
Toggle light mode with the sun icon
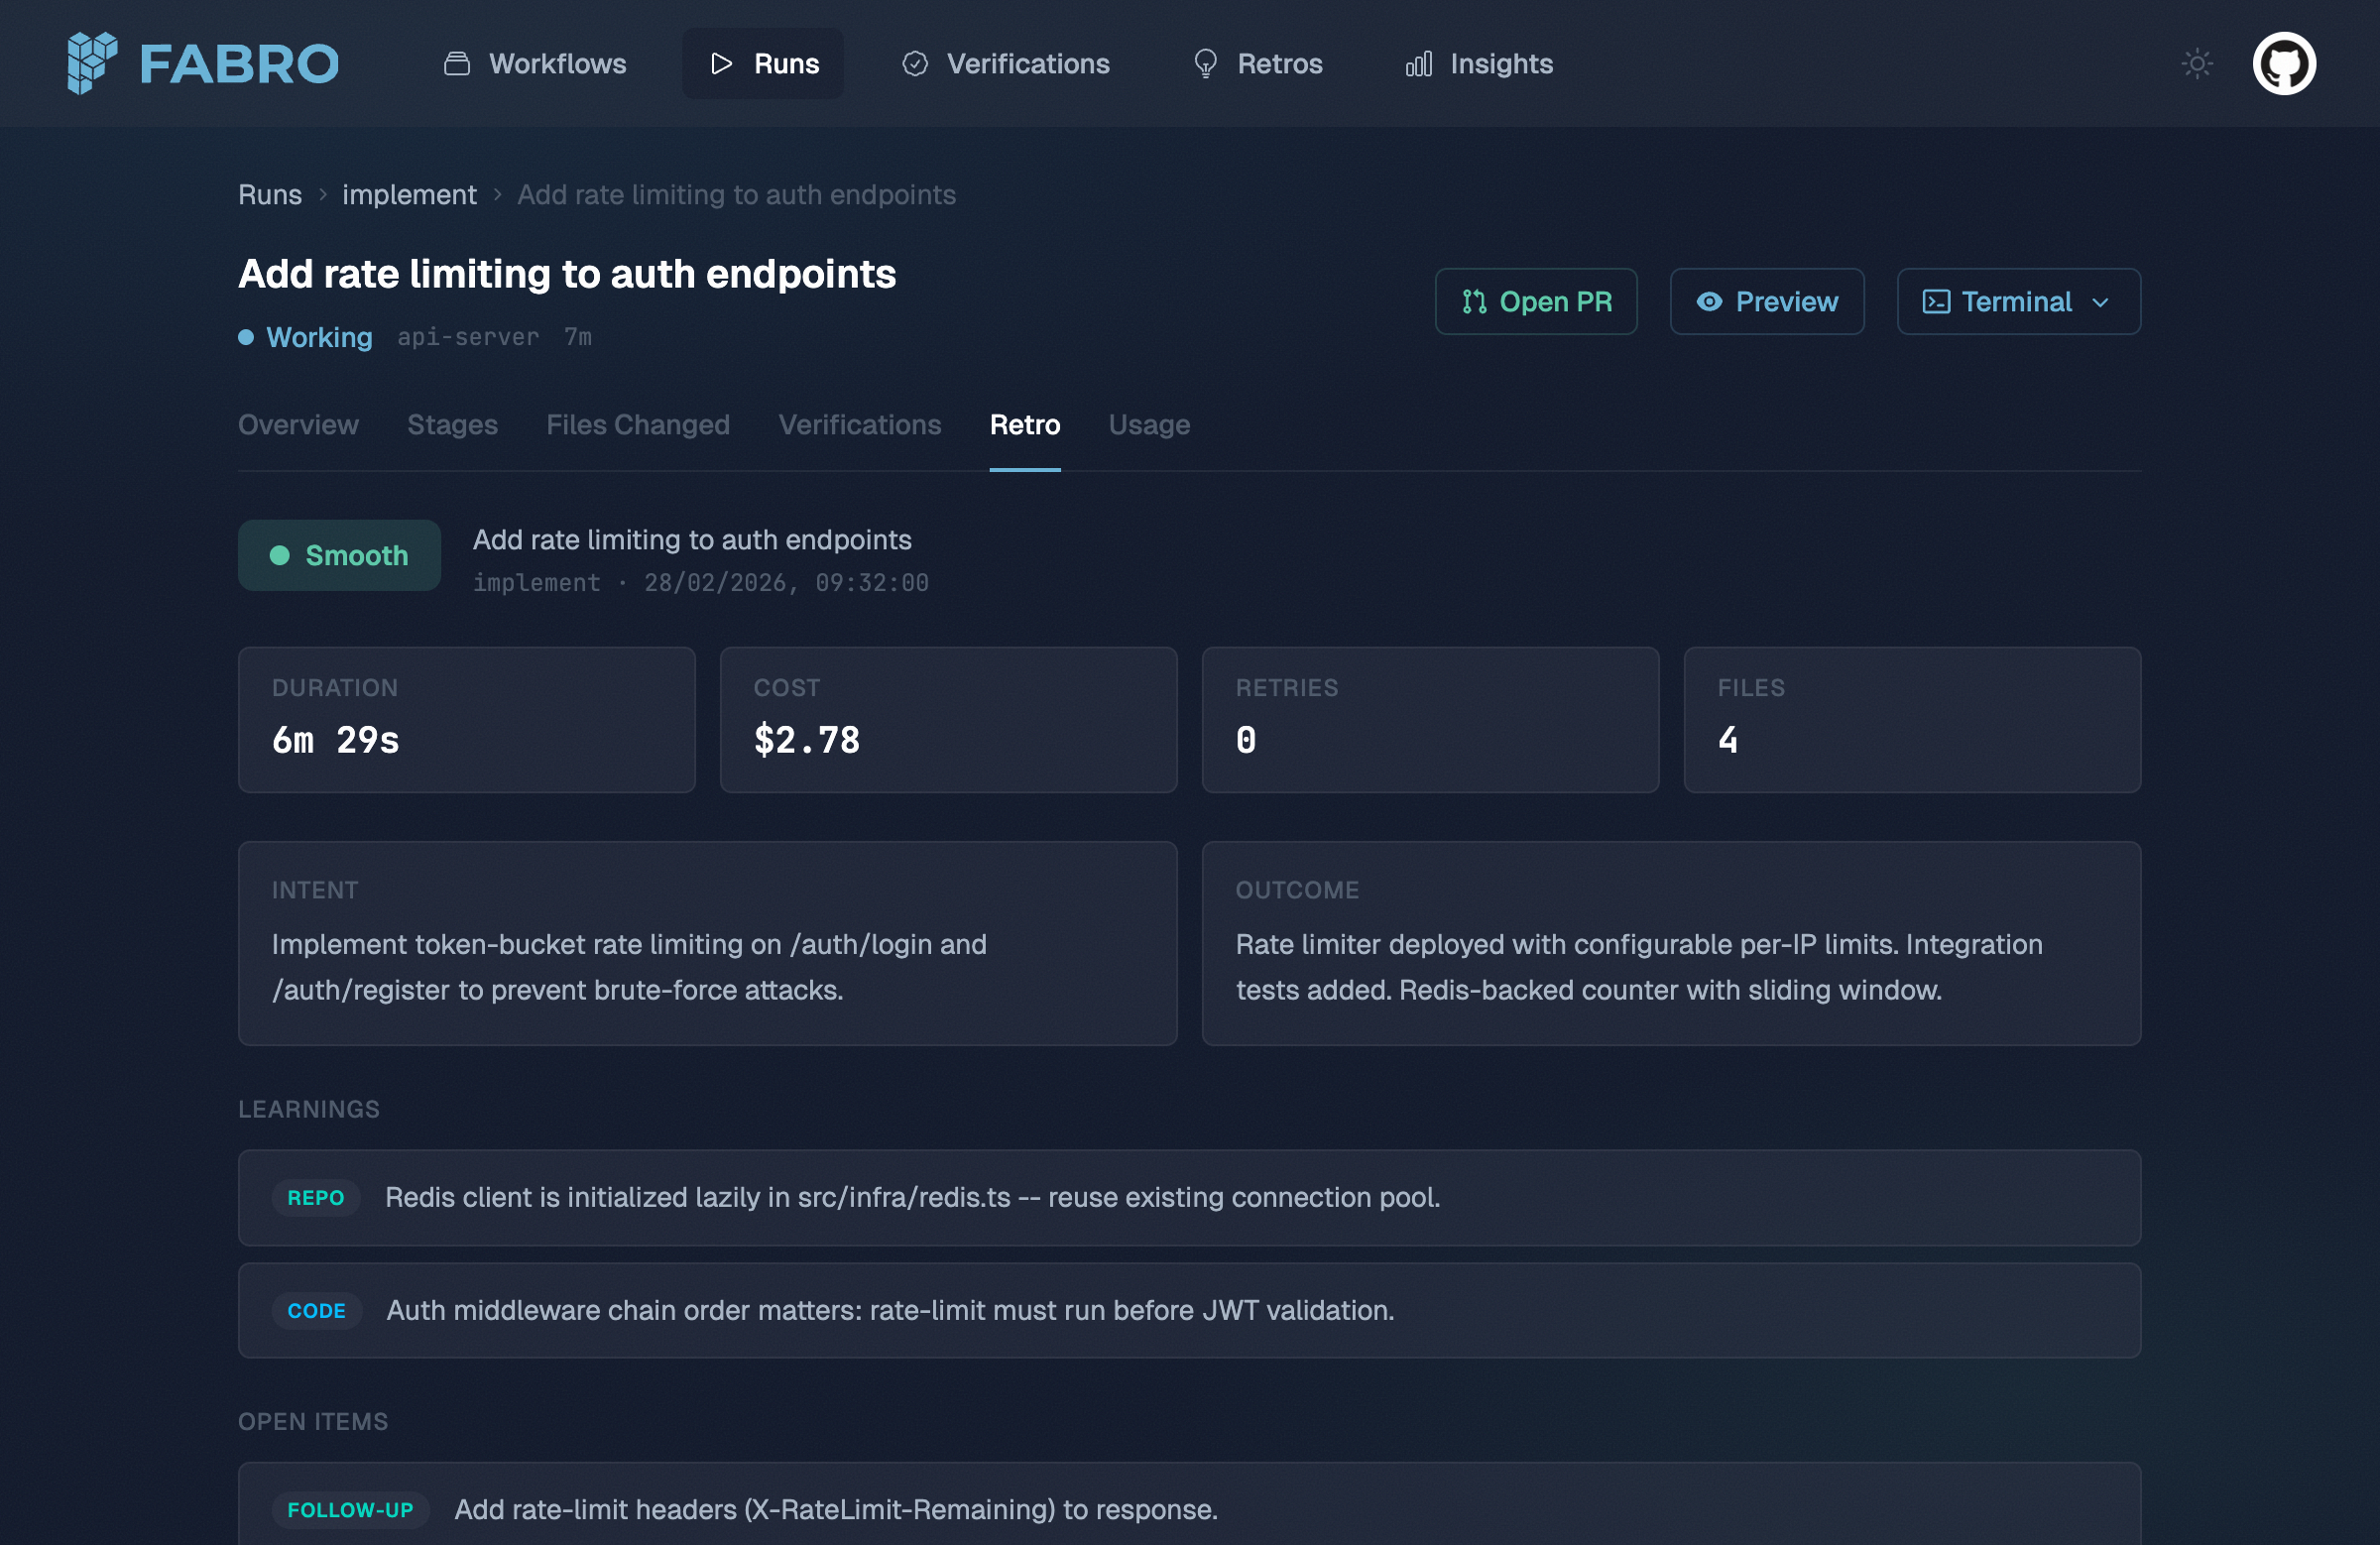pyautogui.click(x=2197, y=63)
